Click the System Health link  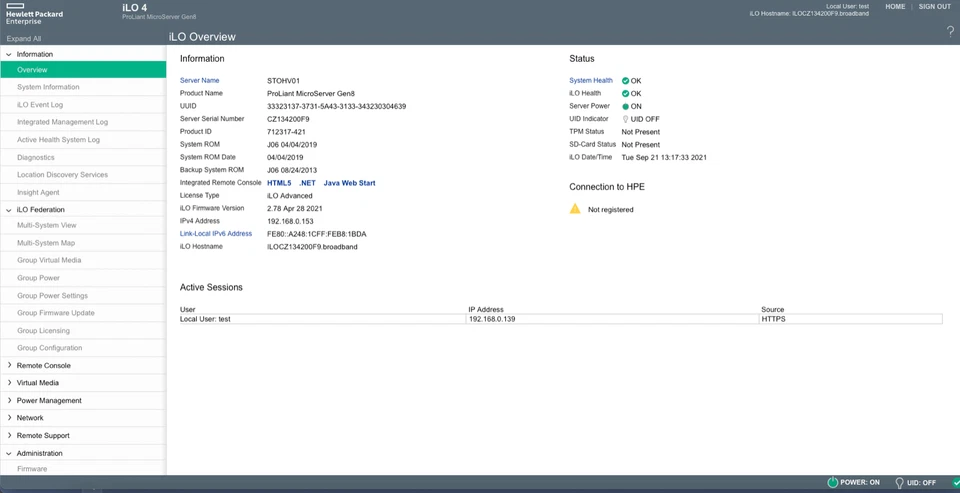click(591, 81)
